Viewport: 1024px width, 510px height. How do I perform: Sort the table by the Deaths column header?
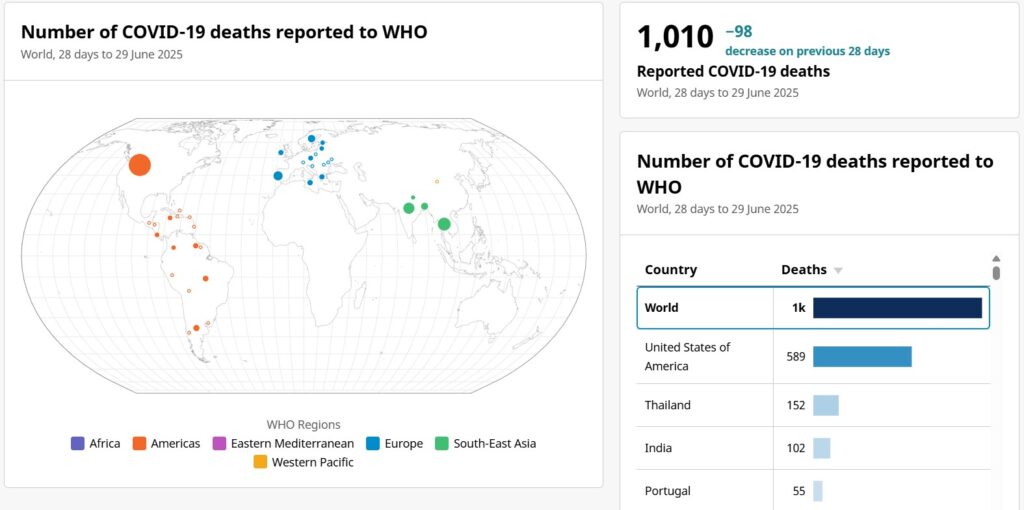click(x=804, y=270)
